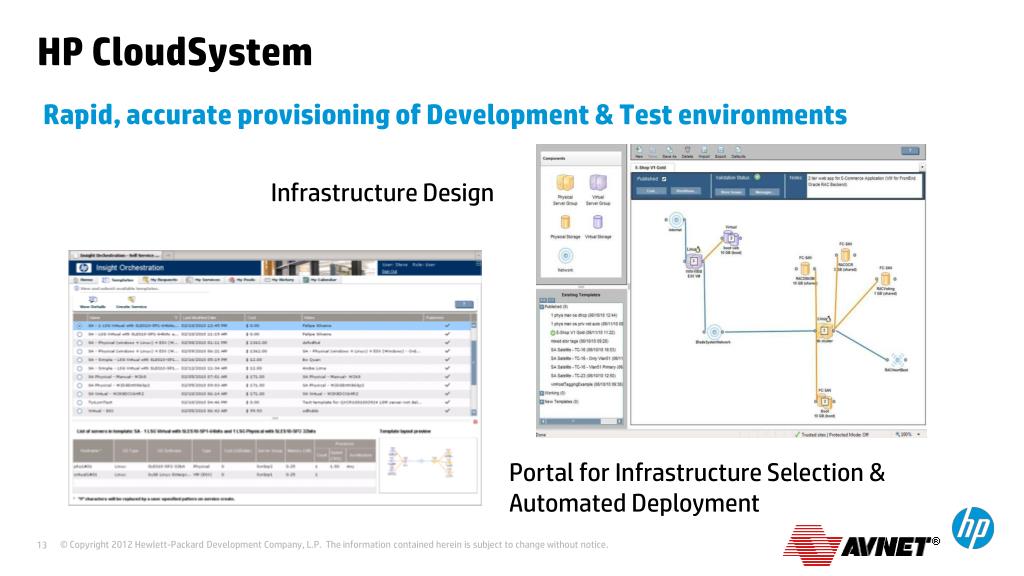This screenshot has height=576, width=1024.
Task: Select the fourth template row radio button
Action: click(80, 351)
